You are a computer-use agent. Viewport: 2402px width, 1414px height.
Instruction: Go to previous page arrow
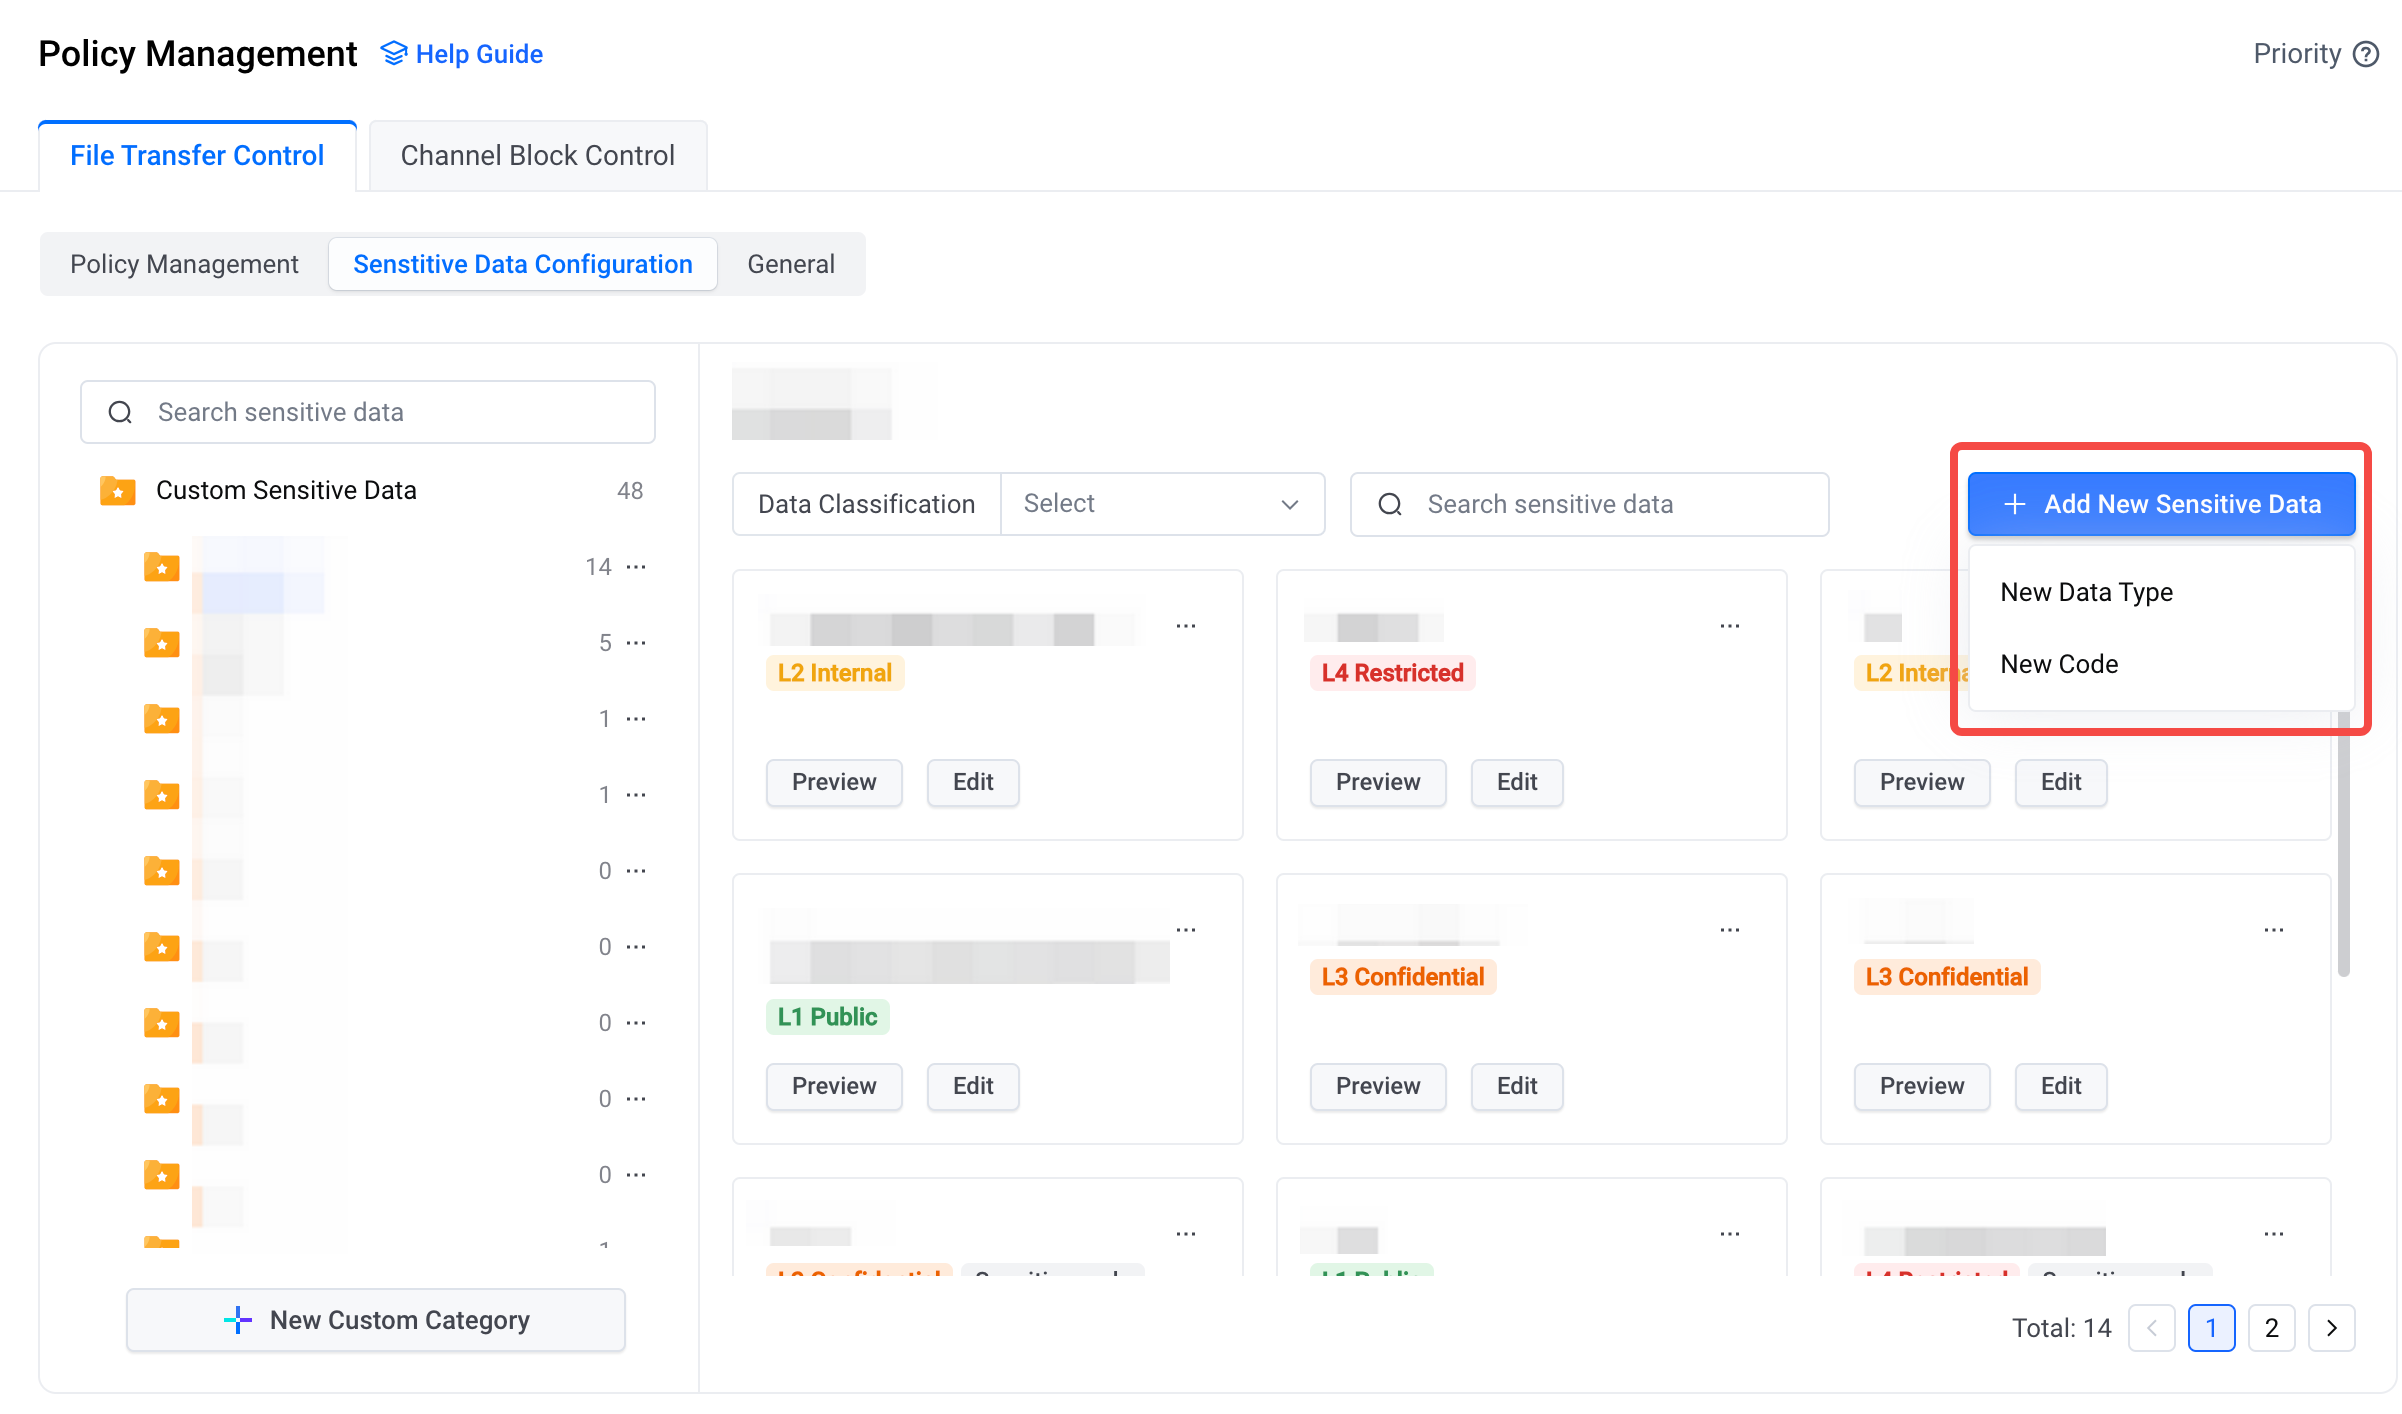(2152, 1328)
